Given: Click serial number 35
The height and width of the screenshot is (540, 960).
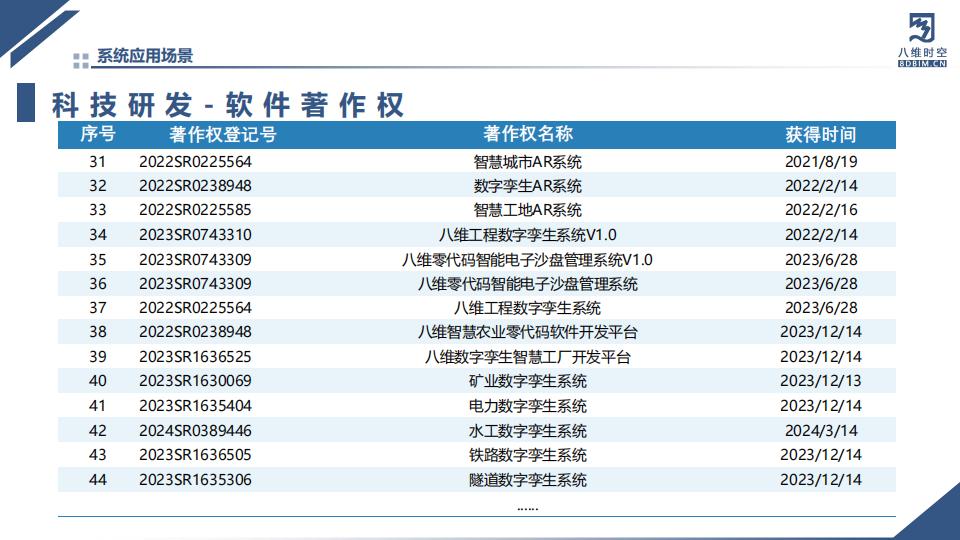Looking at the screenshot, I should [x=98, y=260].
